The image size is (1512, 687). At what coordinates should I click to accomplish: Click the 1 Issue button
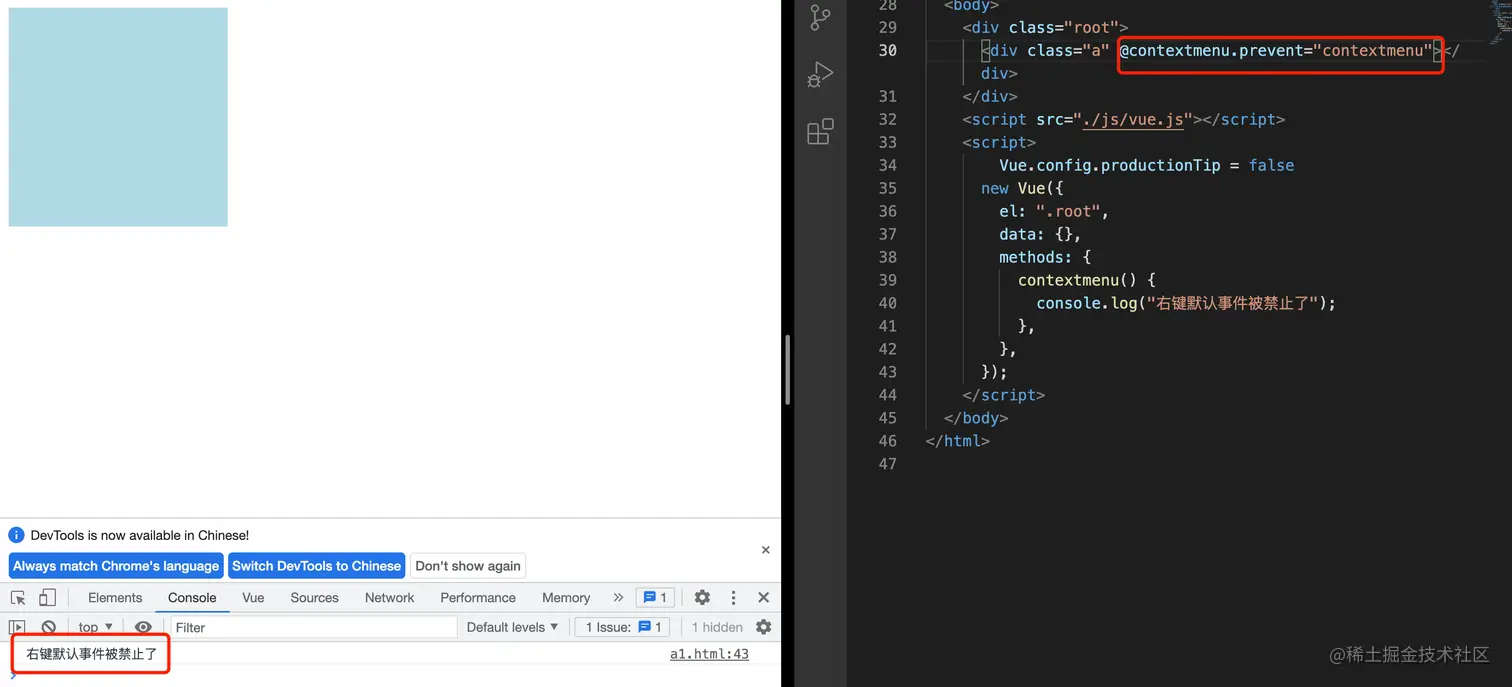(x=622, y=627)
